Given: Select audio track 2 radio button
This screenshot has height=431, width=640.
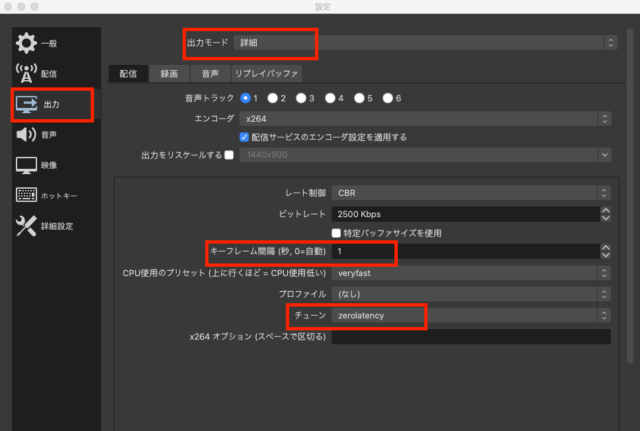Looking at the screenshot, I should click(x=272, y=98).
